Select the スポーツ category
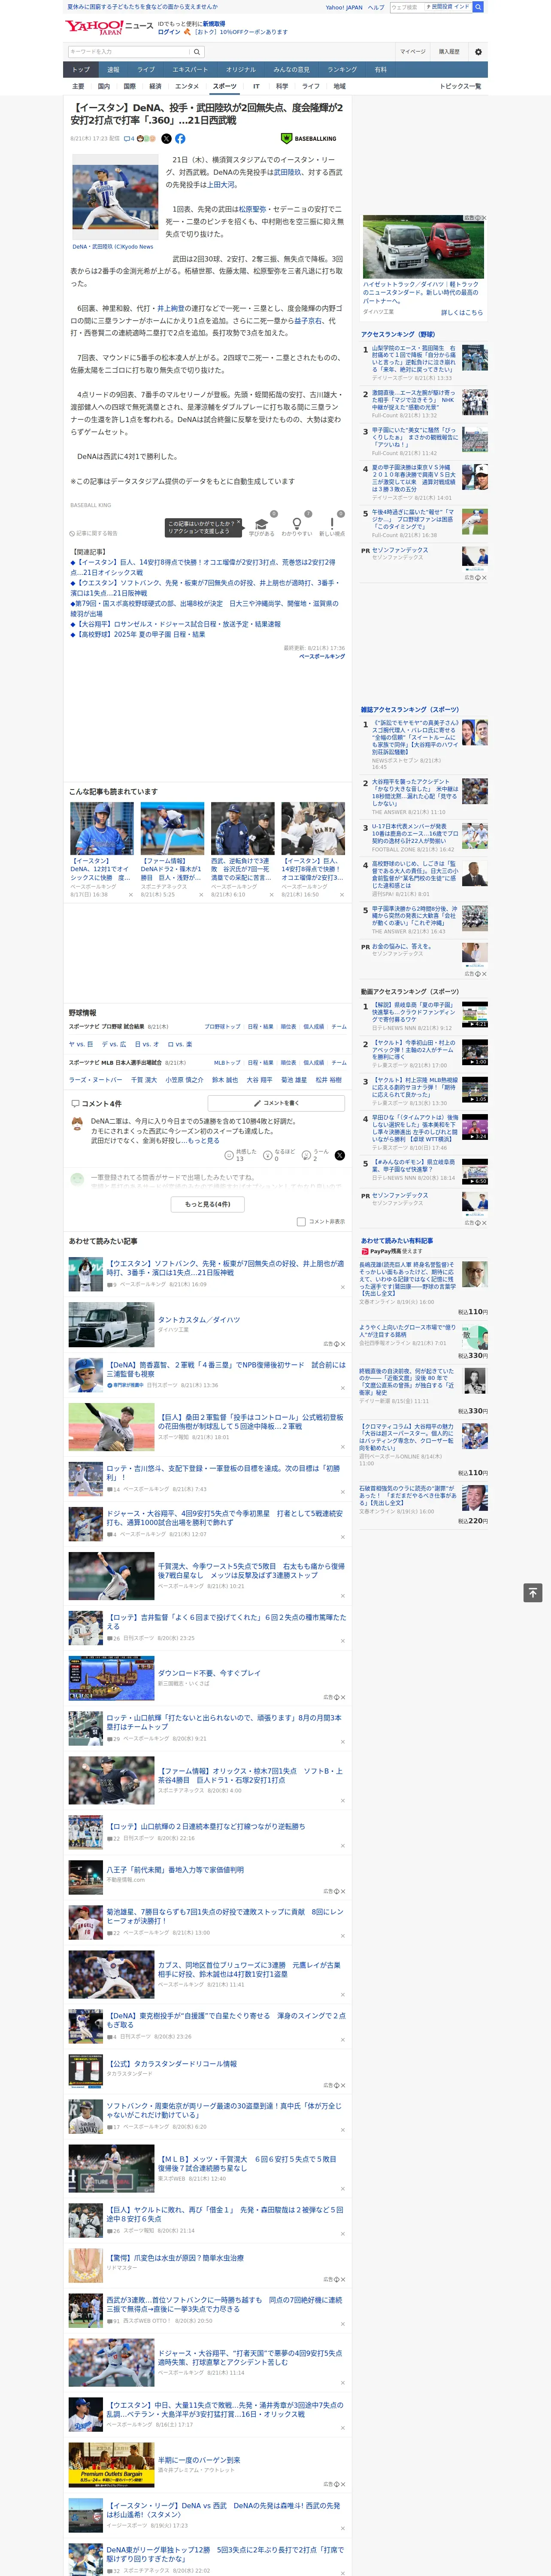Viewport: 551px width, 2576px height. pyautogui.click(x=225, y=86)
